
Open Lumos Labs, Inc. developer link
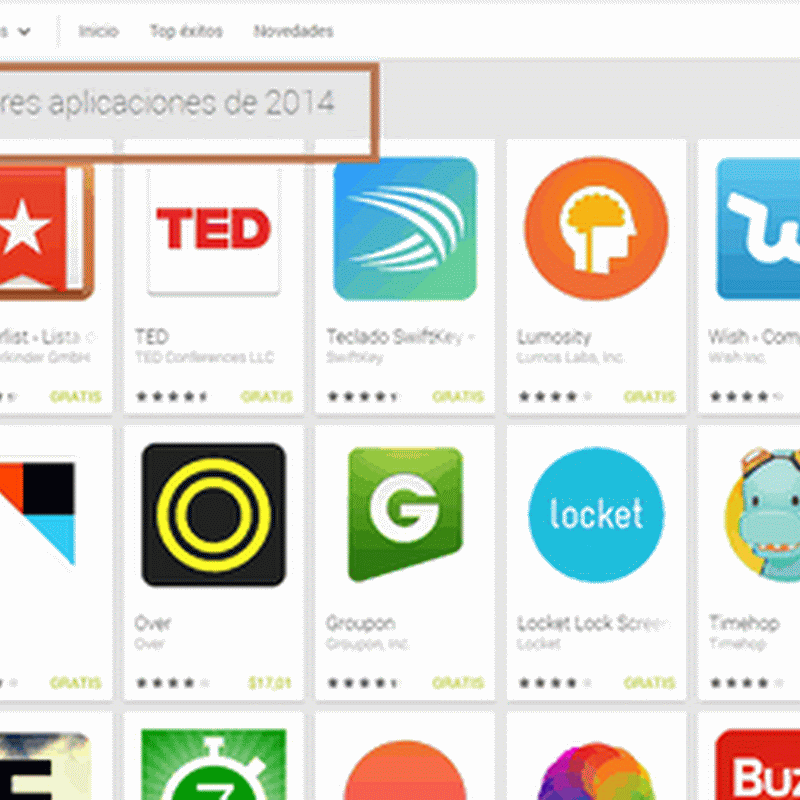pos(570,357)
